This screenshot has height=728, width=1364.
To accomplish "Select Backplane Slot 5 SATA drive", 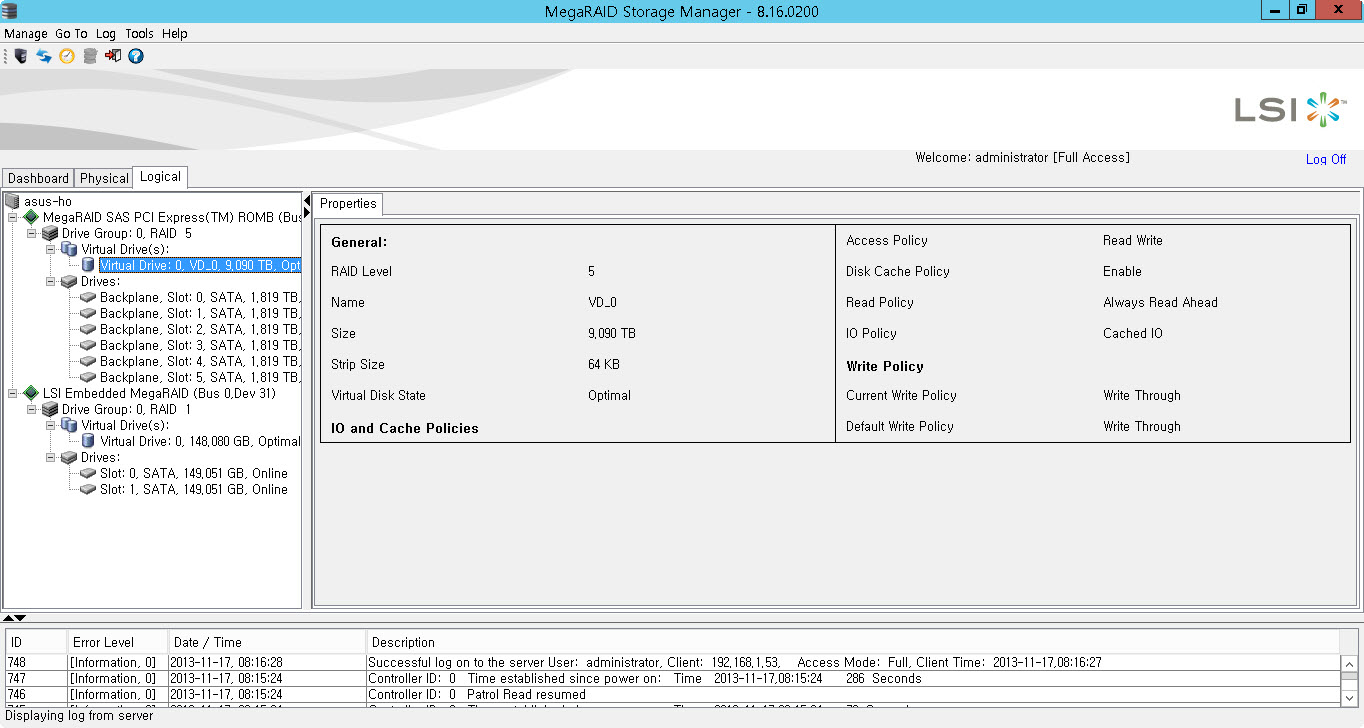I will pos(200,377).
